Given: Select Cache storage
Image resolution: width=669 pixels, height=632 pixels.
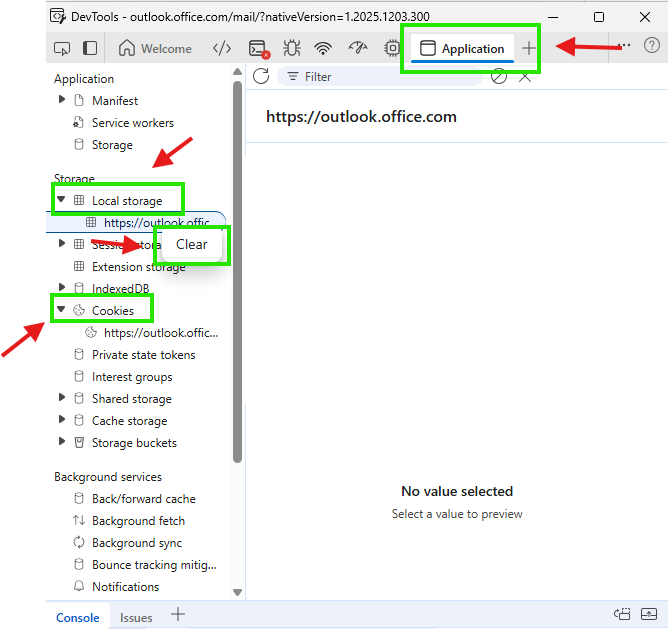Looking at the screenshot, I should click(x=129, y=421).
